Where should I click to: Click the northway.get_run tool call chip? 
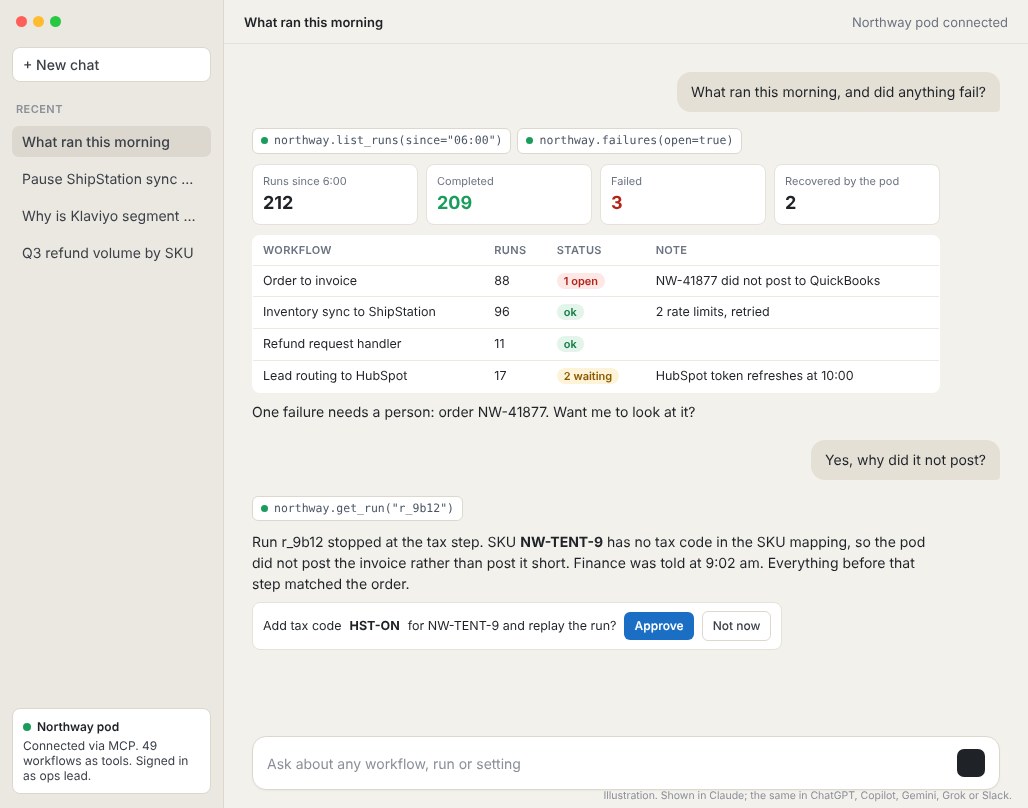tap(357, 508)
